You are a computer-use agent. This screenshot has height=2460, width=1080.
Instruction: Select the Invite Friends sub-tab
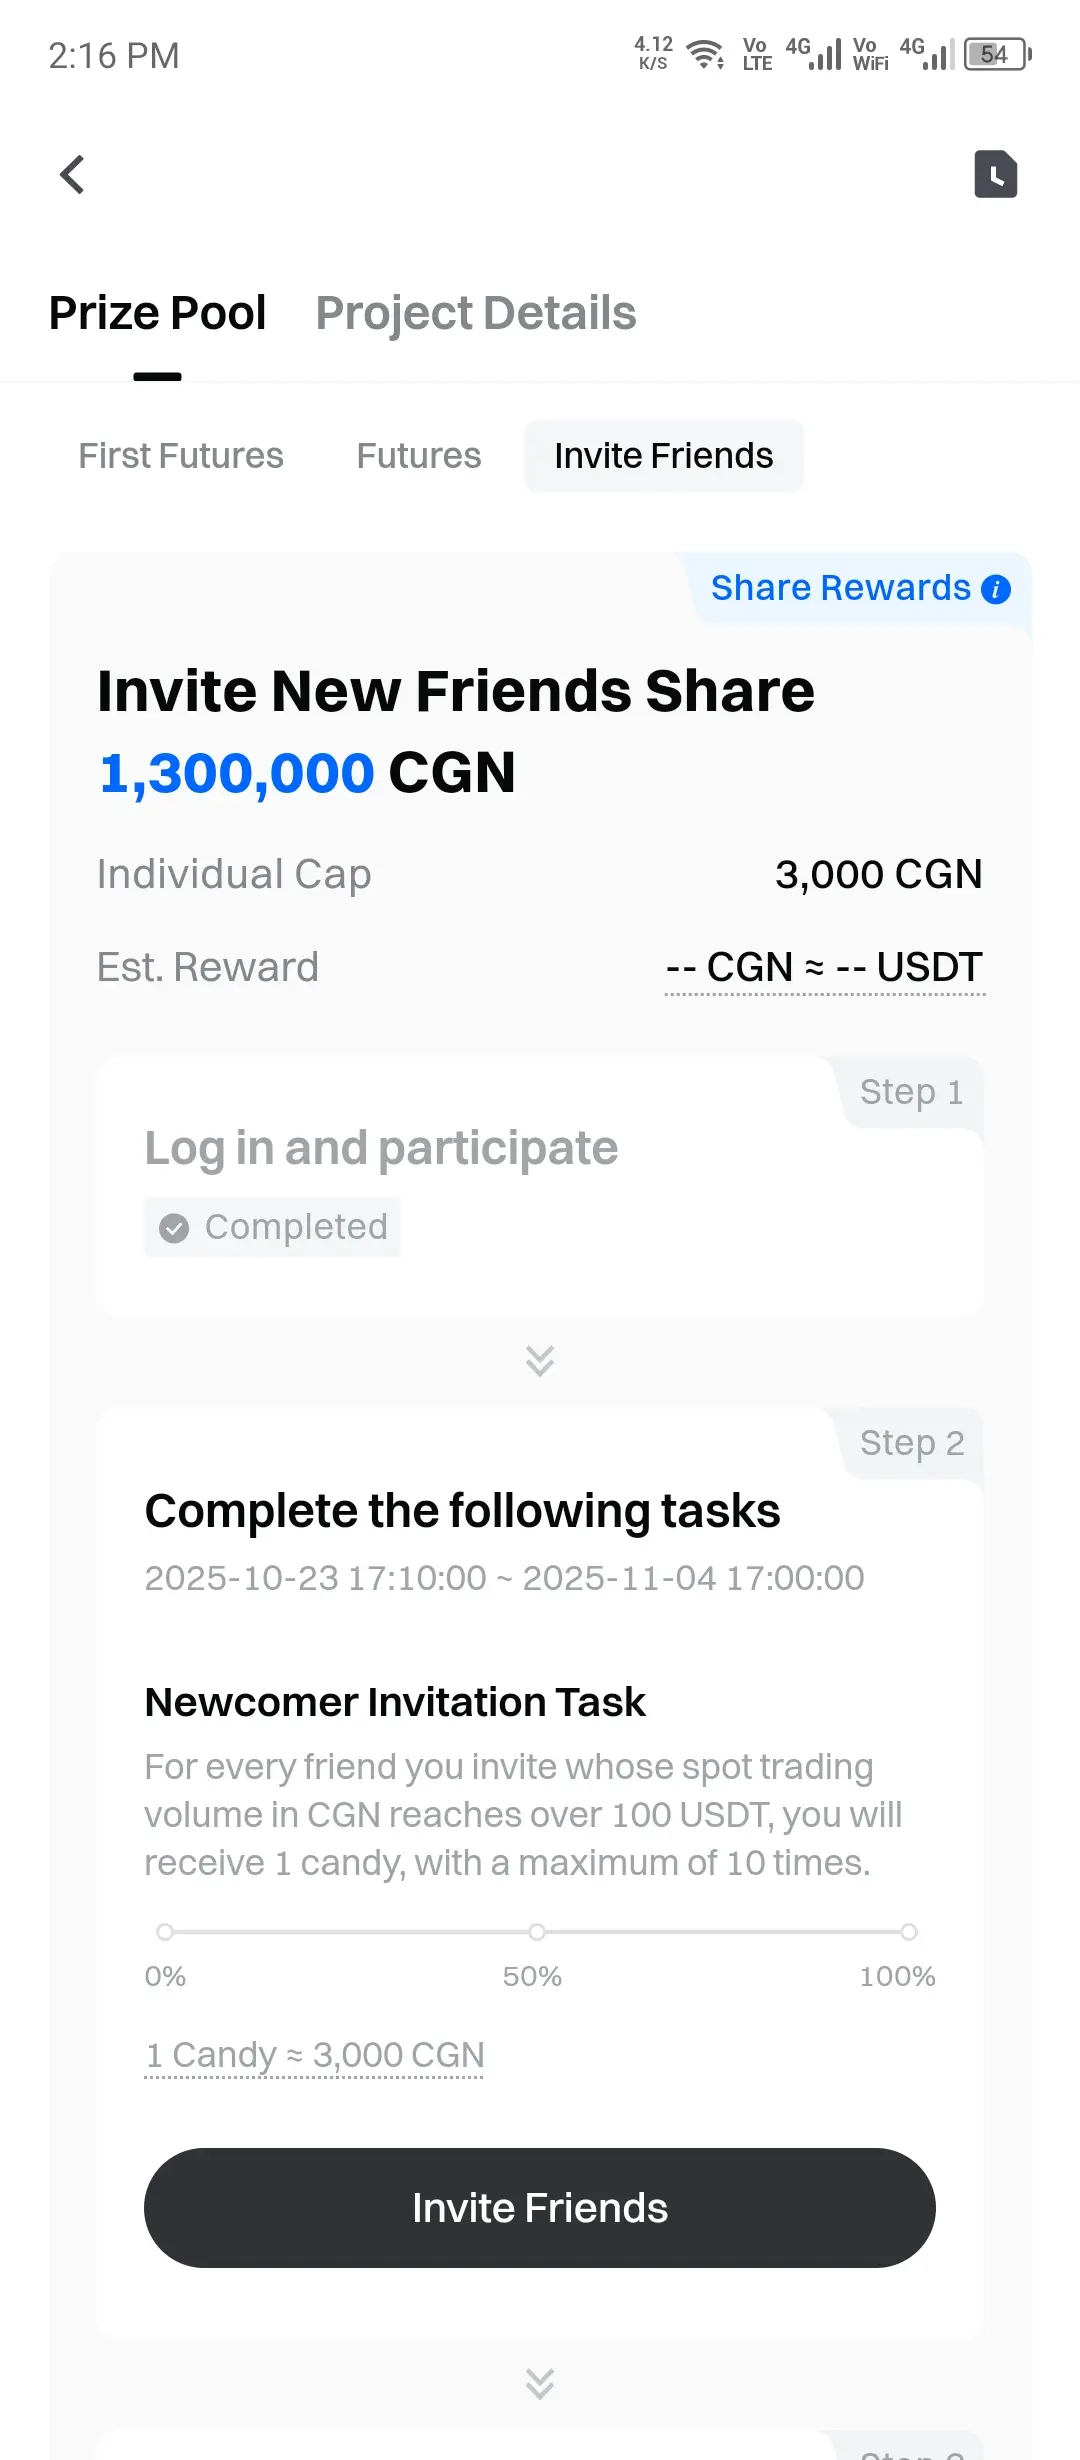[663, 456]
